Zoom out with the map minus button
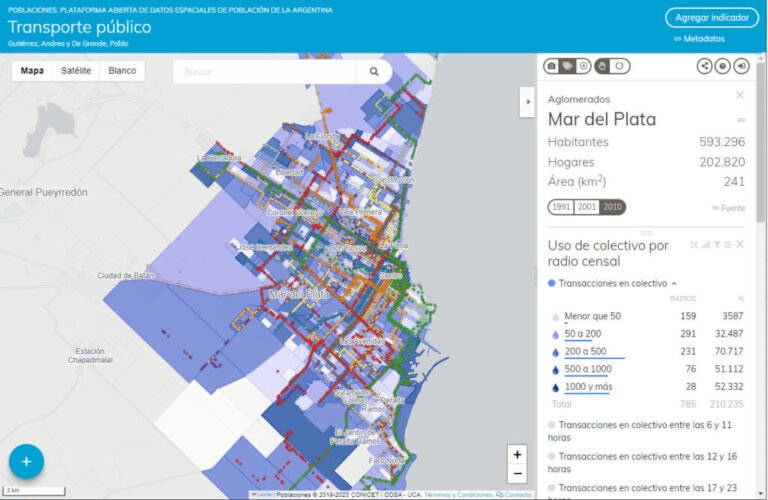 click(517, 474)
